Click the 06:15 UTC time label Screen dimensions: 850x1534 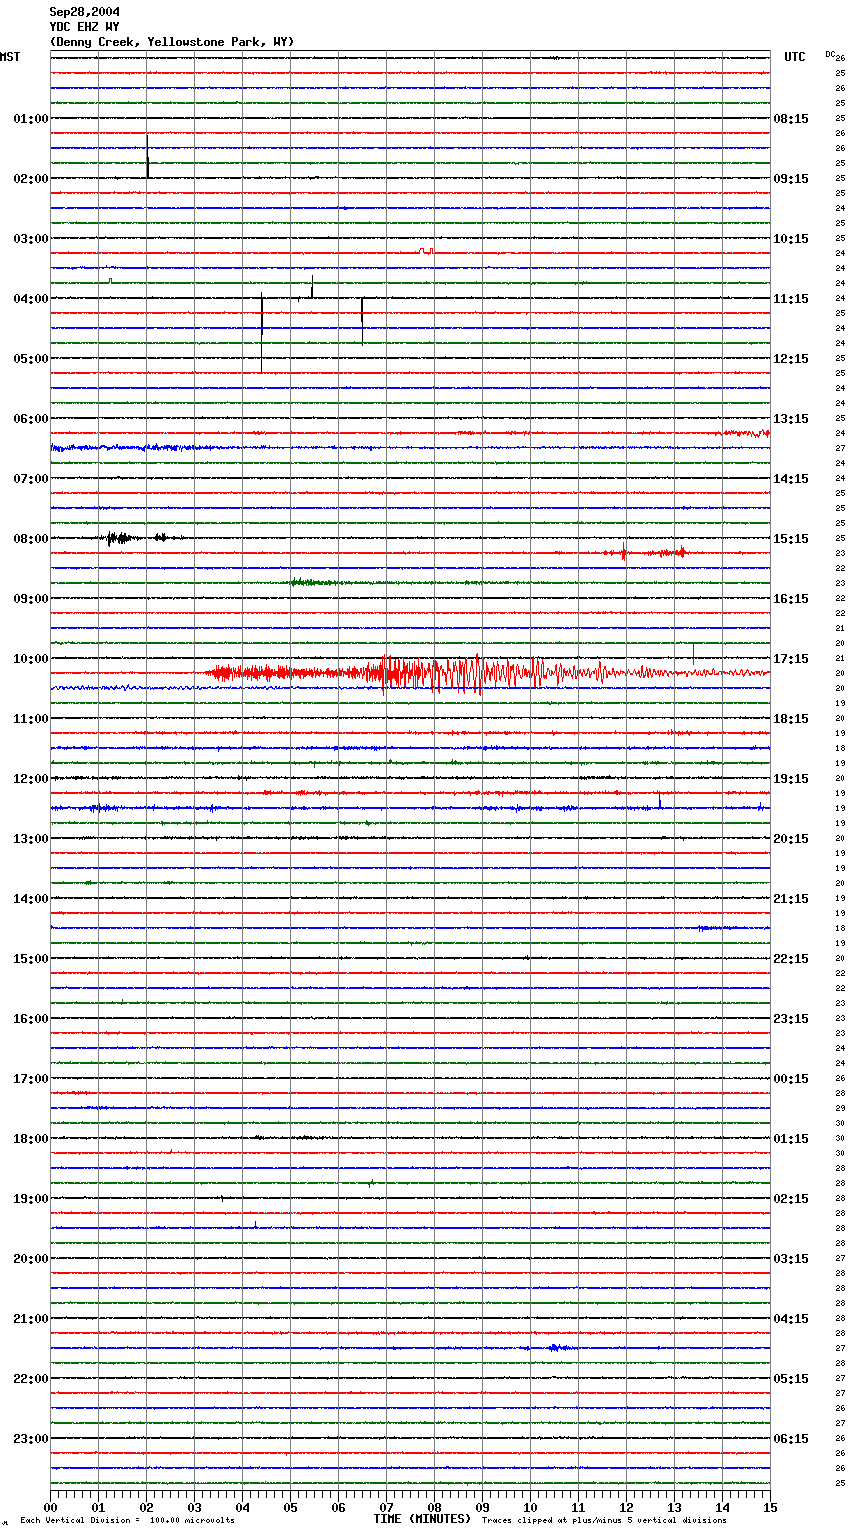(x=791, y=1439)
